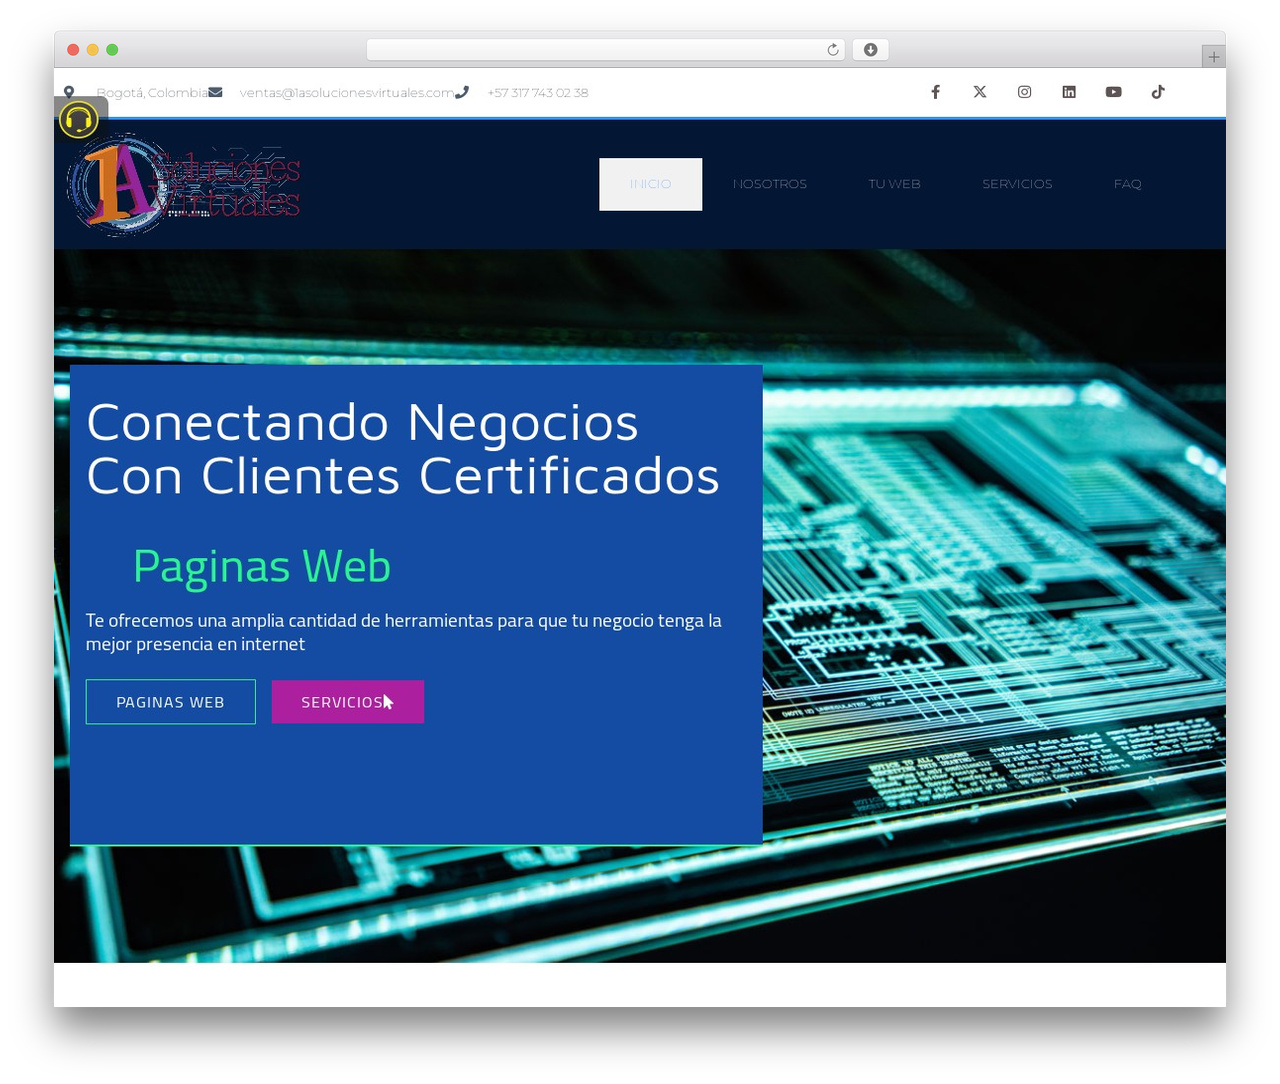Click the map pin location icon
The image size is (1280, 1084).
click(x=69, y=92)
